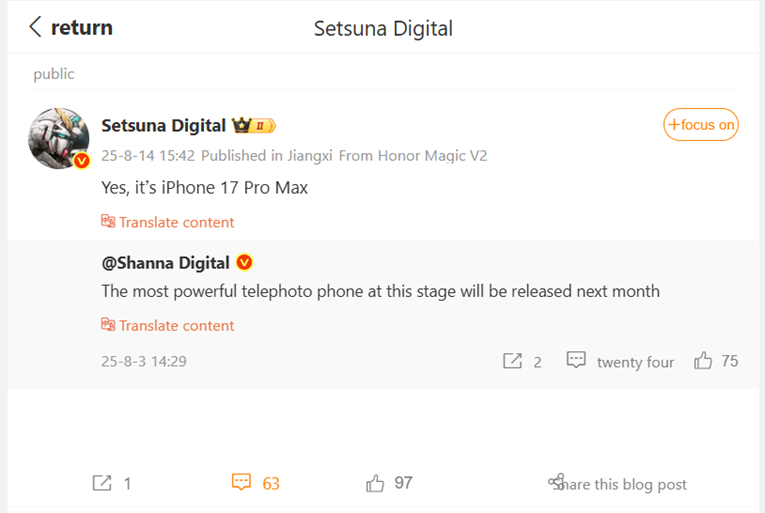The image size is (765, 513).
Task: Click the back arrow icon
Action: 36,27
